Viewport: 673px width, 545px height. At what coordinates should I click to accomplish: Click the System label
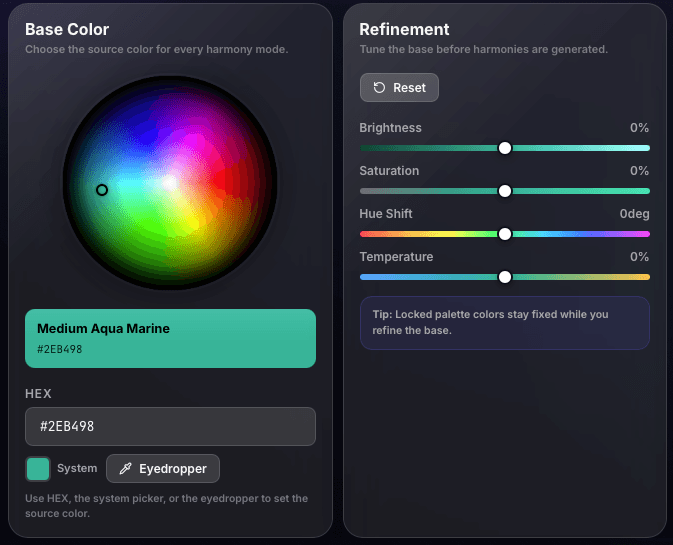(x=77, y=468)
